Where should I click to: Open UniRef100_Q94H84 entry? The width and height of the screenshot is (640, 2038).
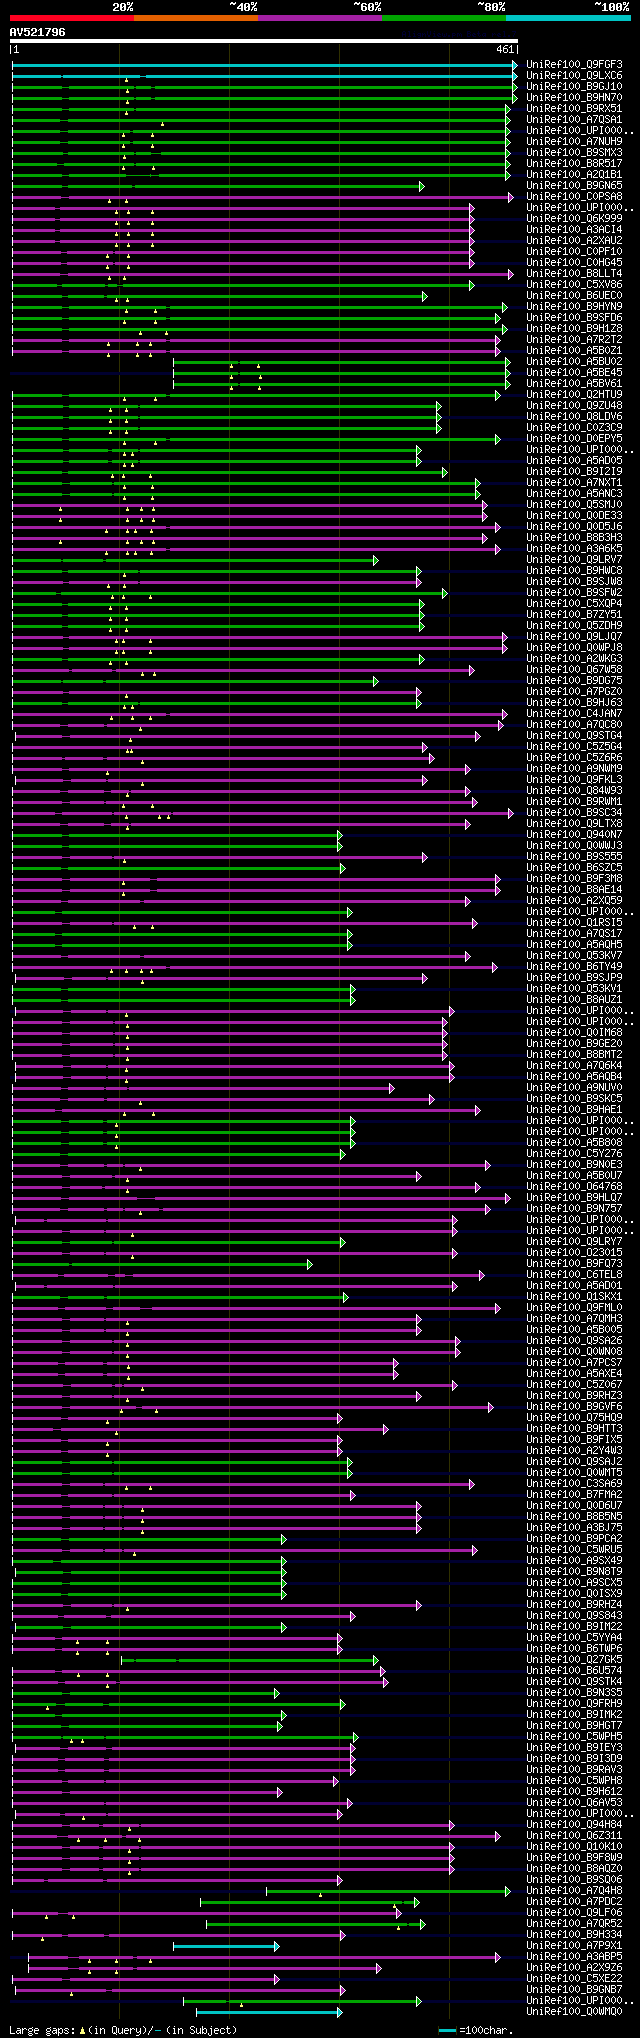coord(574,1825)
